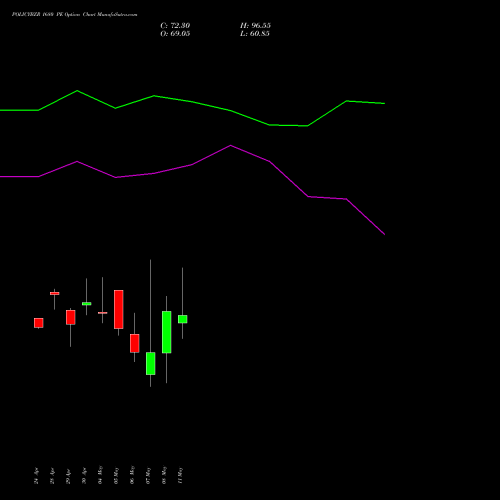
Task: Select the green candle on 07 May
Action: coord(151,363)
